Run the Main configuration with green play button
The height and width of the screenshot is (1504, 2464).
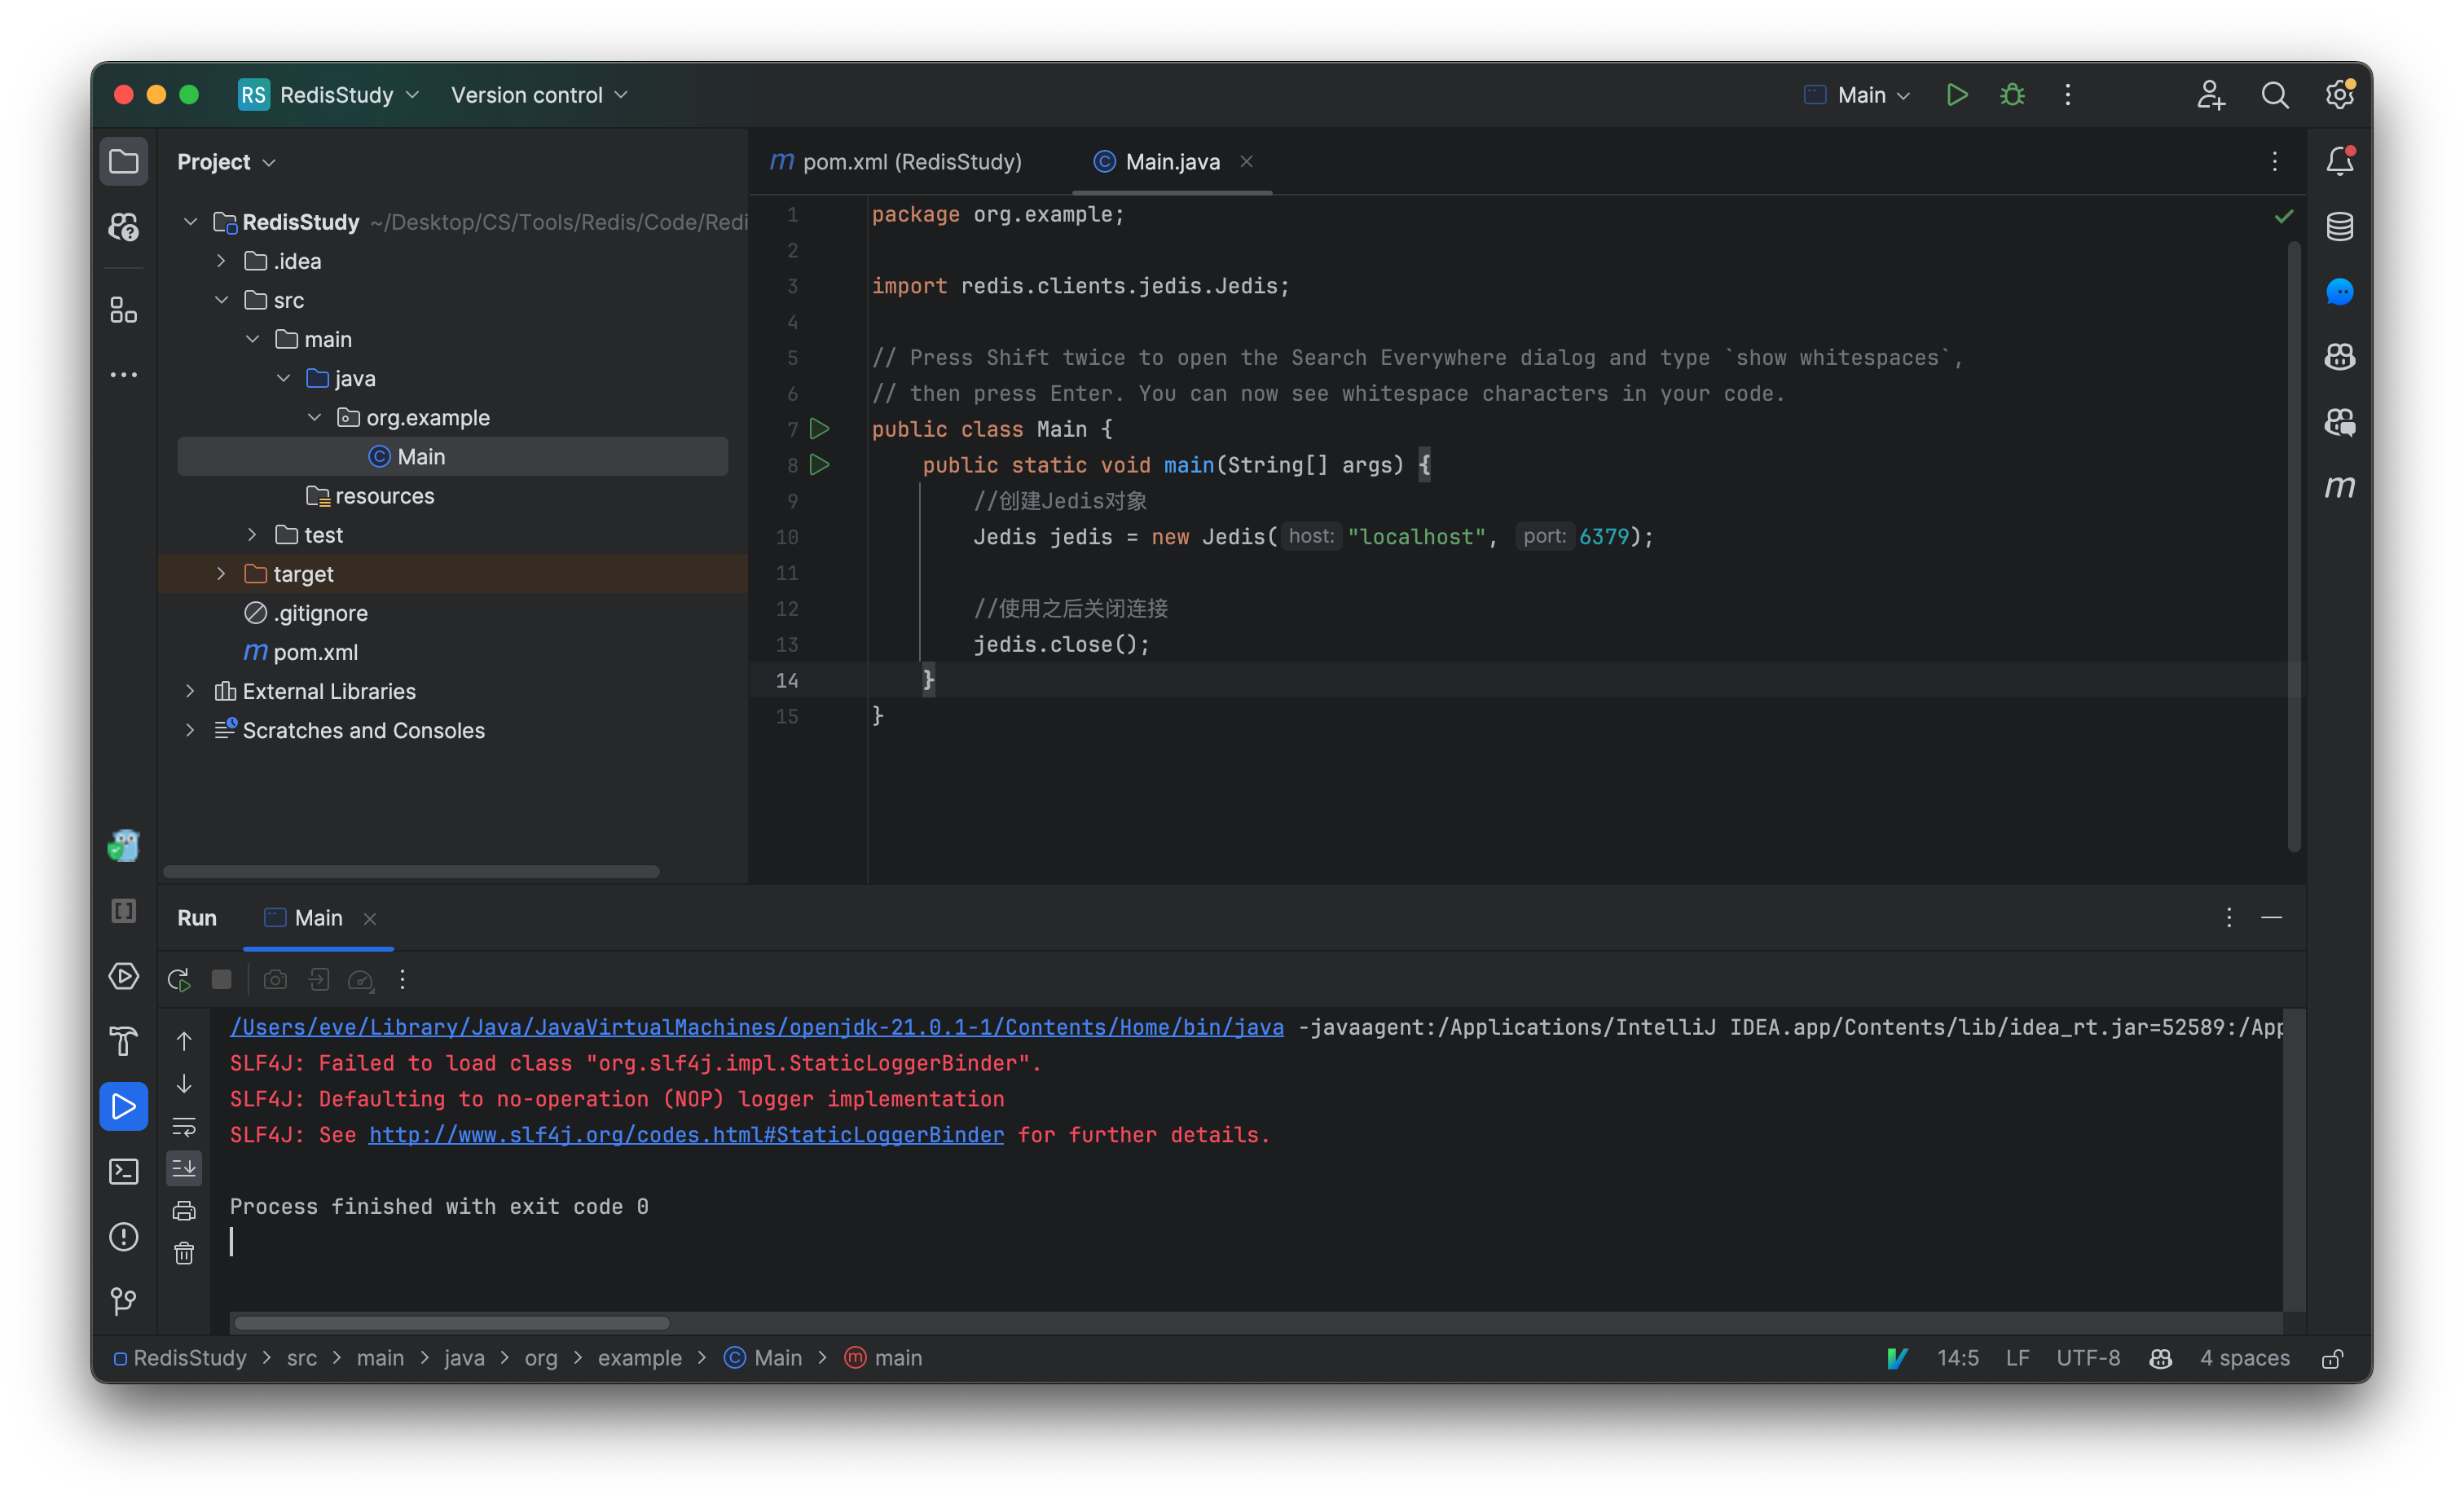[1956, 95]
